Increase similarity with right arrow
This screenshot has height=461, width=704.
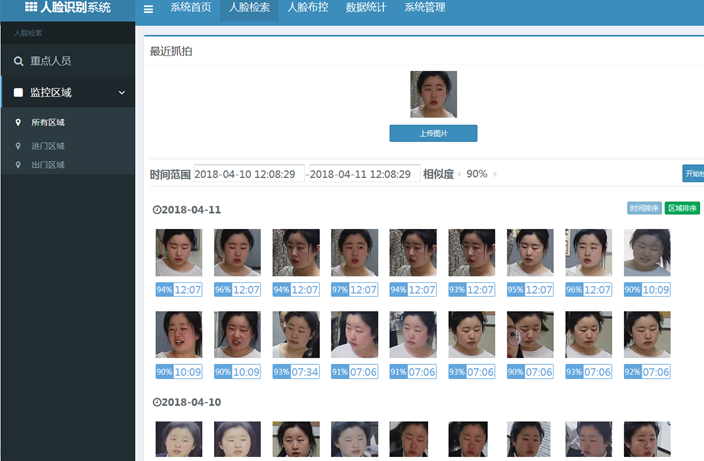click(x=495, y=174)
